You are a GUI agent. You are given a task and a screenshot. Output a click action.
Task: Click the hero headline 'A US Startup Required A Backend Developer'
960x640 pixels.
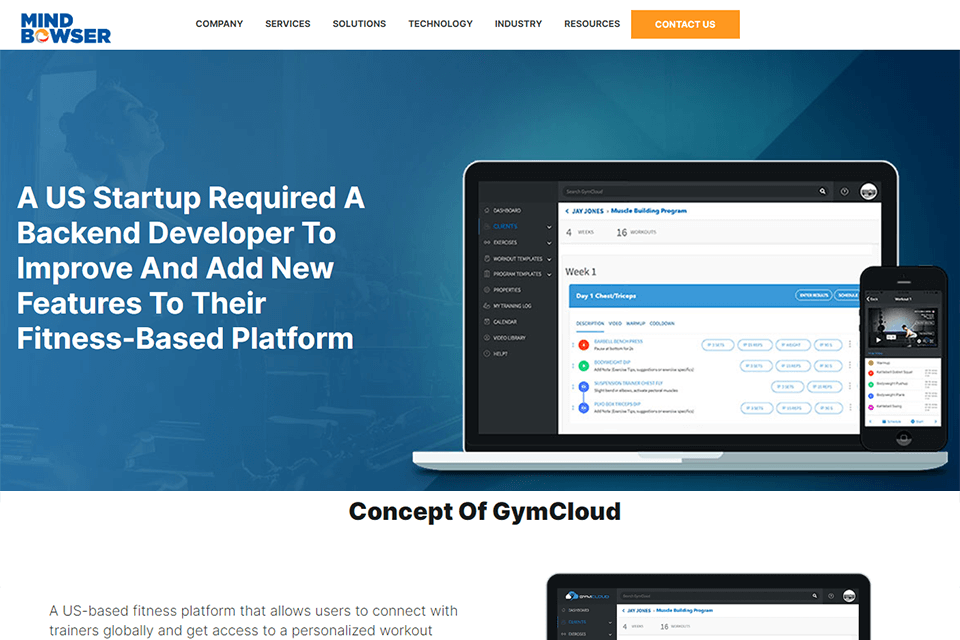pos(191,268)
